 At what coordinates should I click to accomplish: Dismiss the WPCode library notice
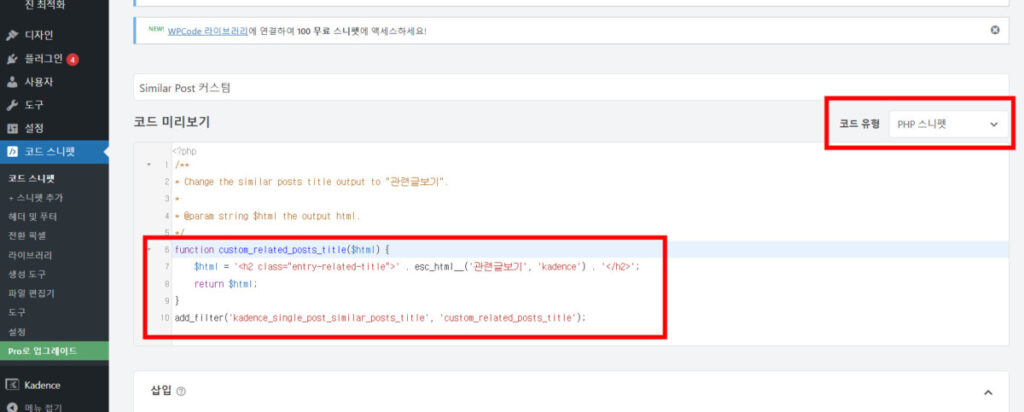pyautogui.click(x=994, y=30)
